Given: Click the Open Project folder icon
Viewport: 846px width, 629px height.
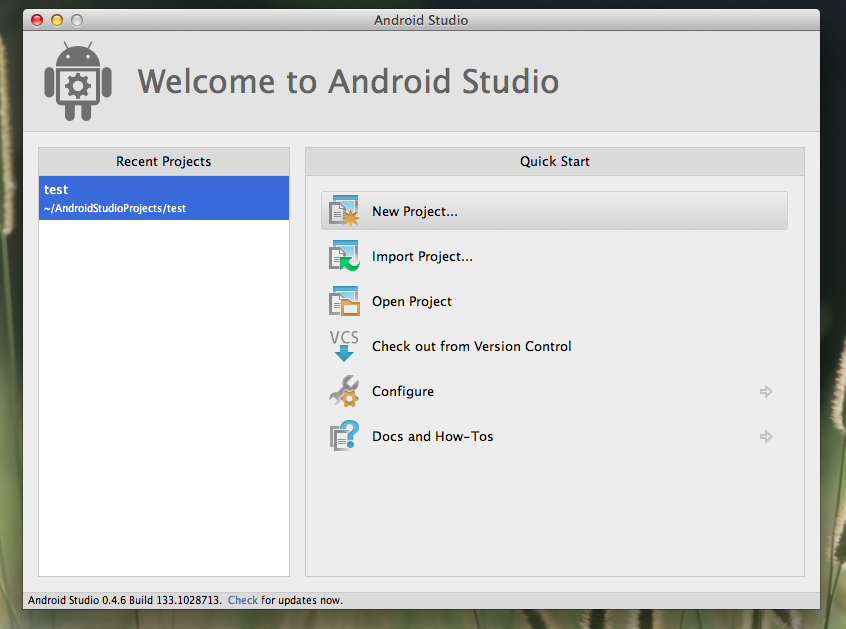Looking at the screenshot, I should [344, 301].
